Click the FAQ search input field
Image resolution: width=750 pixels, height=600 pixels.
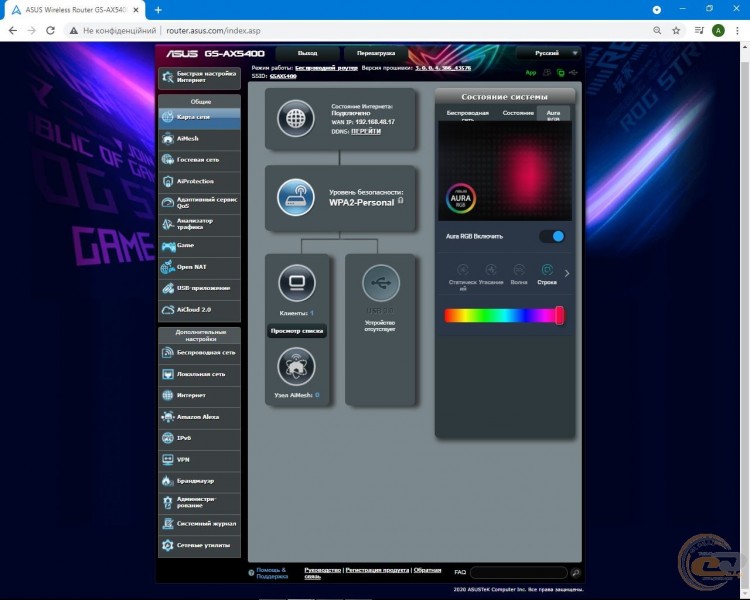tap(519, 572)
